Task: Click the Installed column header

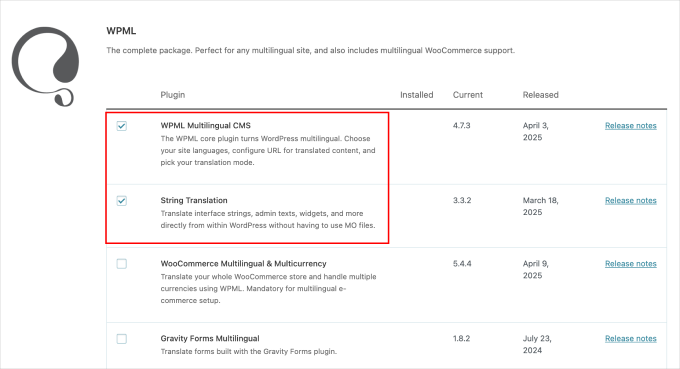Action: [x=416, y=95]
